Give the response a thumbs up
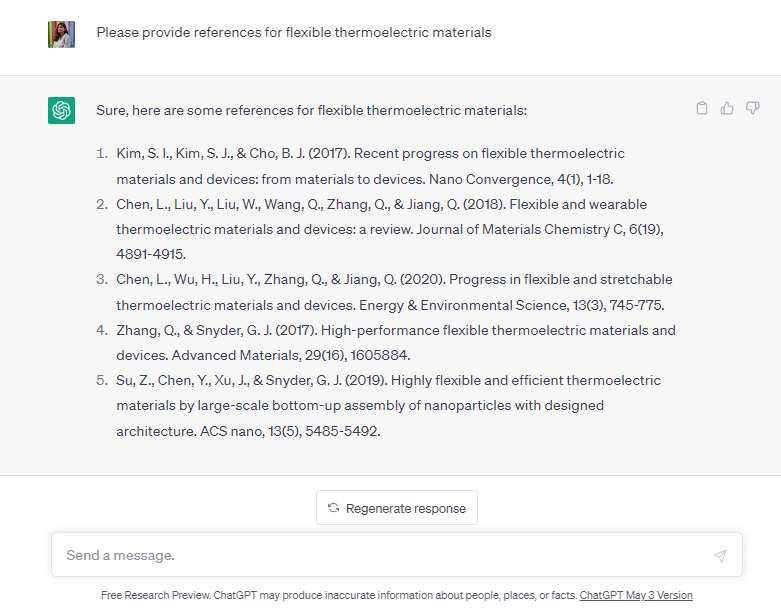The width and height of the screenshot is (781, 614). click(x=727, y=108)
